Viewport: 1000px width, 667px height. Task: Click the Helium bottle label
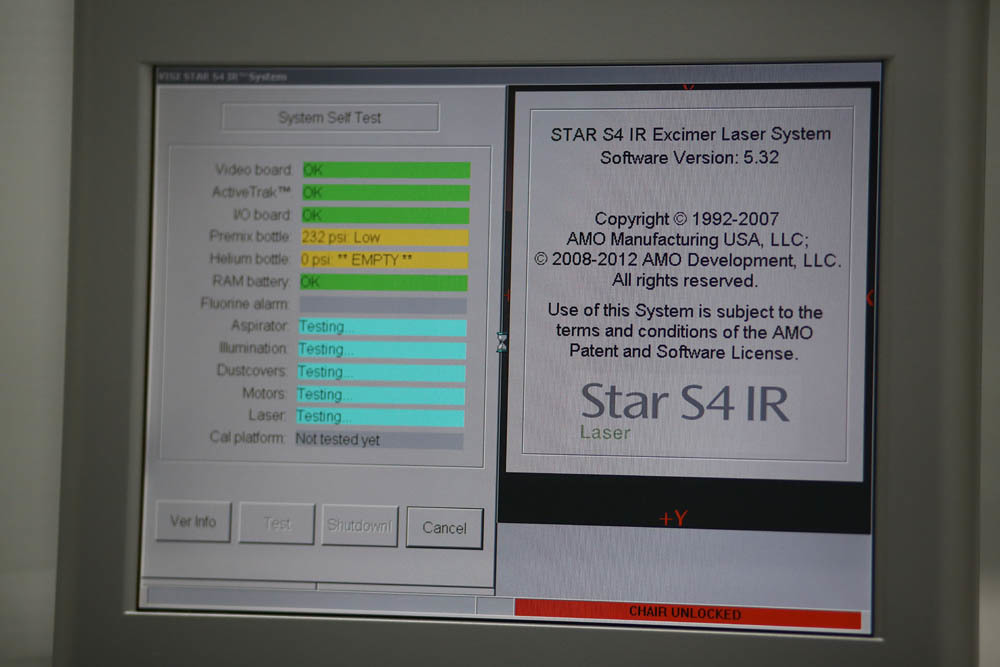point(249,259)
